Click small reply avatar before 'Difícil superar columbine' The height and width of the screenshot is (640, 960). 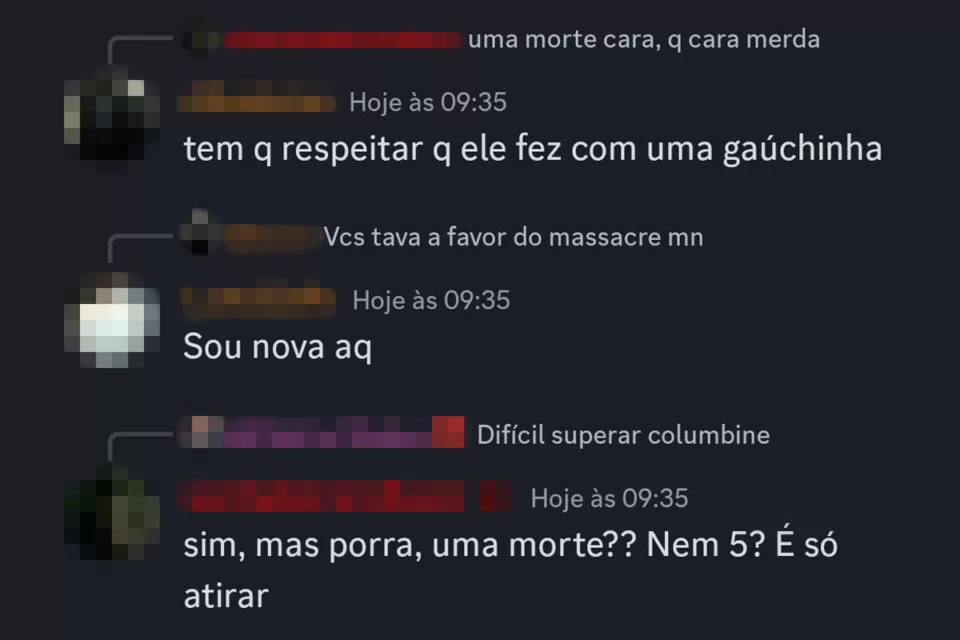point(201,432)
